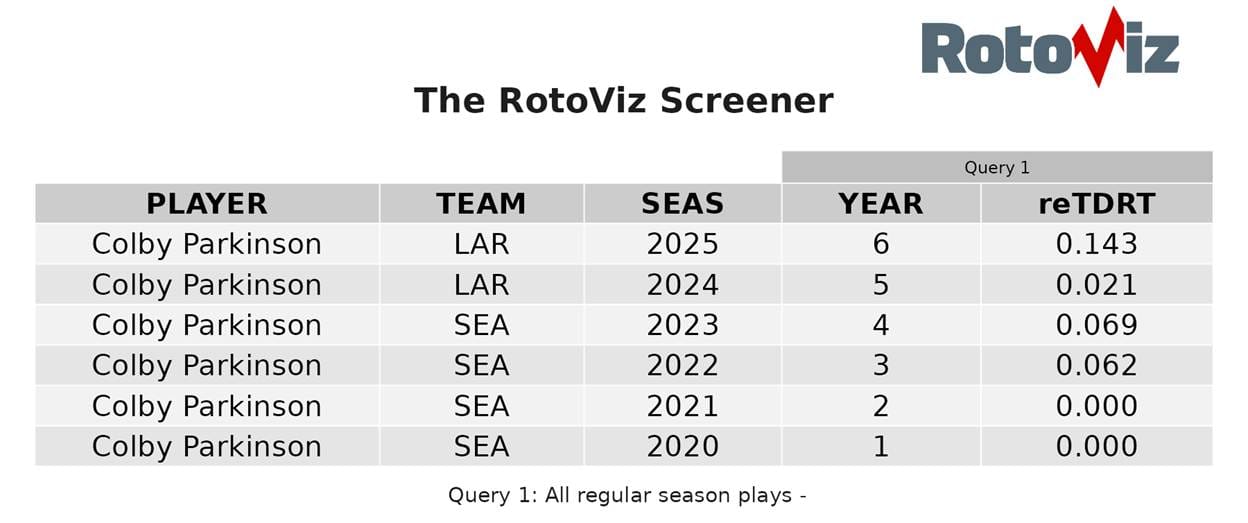
Task: Click the Query 1 footnote text
Action: point(627,495)
